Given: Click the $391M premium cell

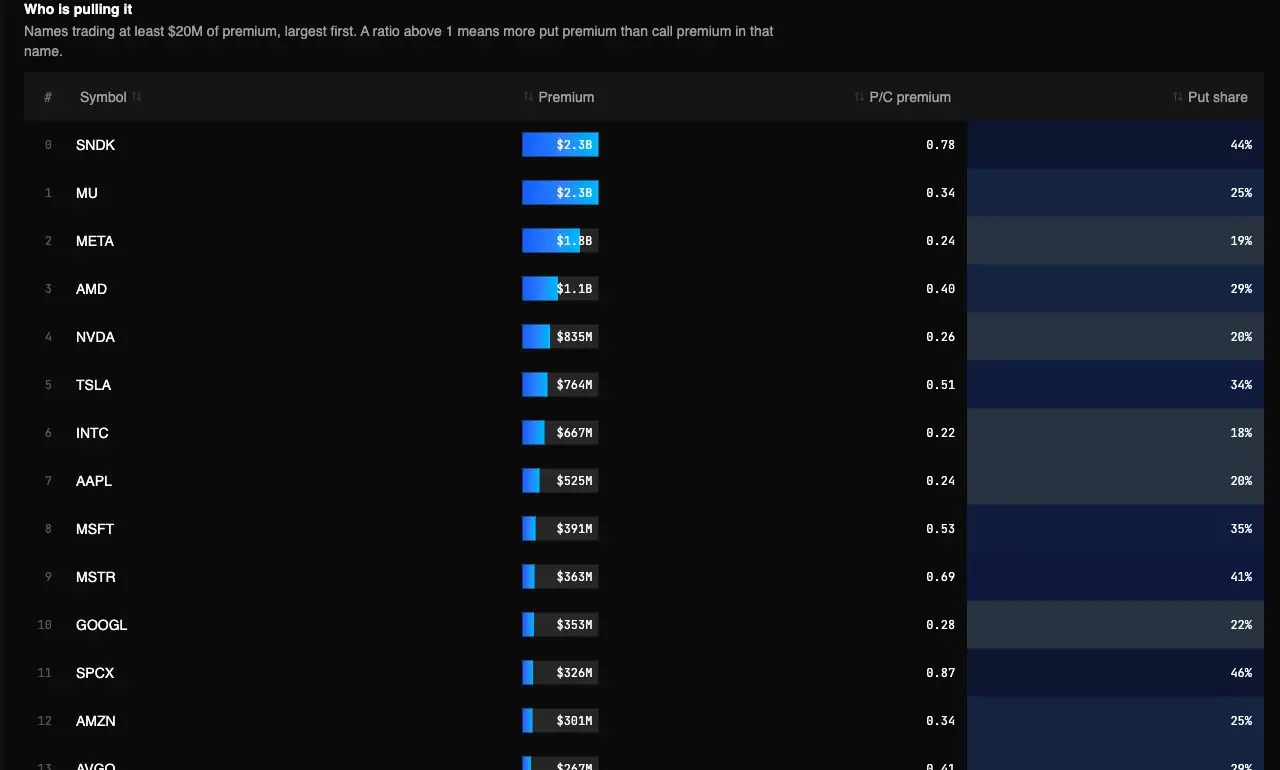Looking at the screenshot, I should coord(560,529).
